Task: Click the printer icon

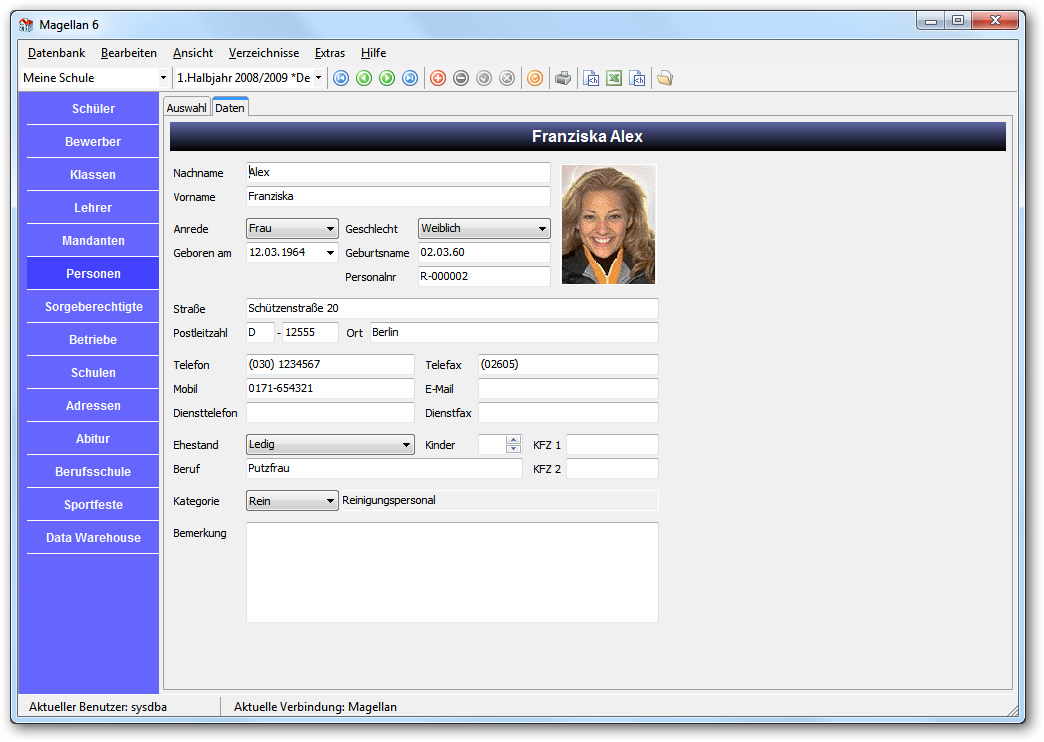Action: [x=563, y=79]
